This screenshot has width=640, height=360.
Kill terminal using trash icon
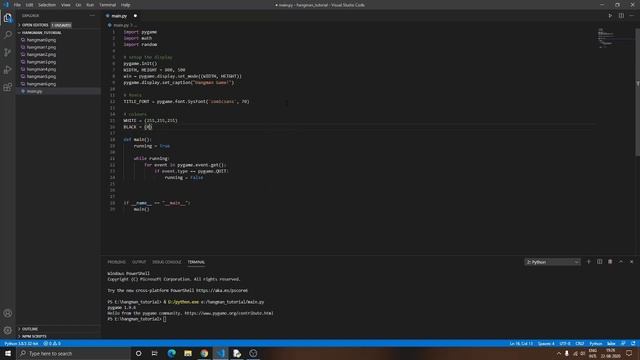click(610, 262)
